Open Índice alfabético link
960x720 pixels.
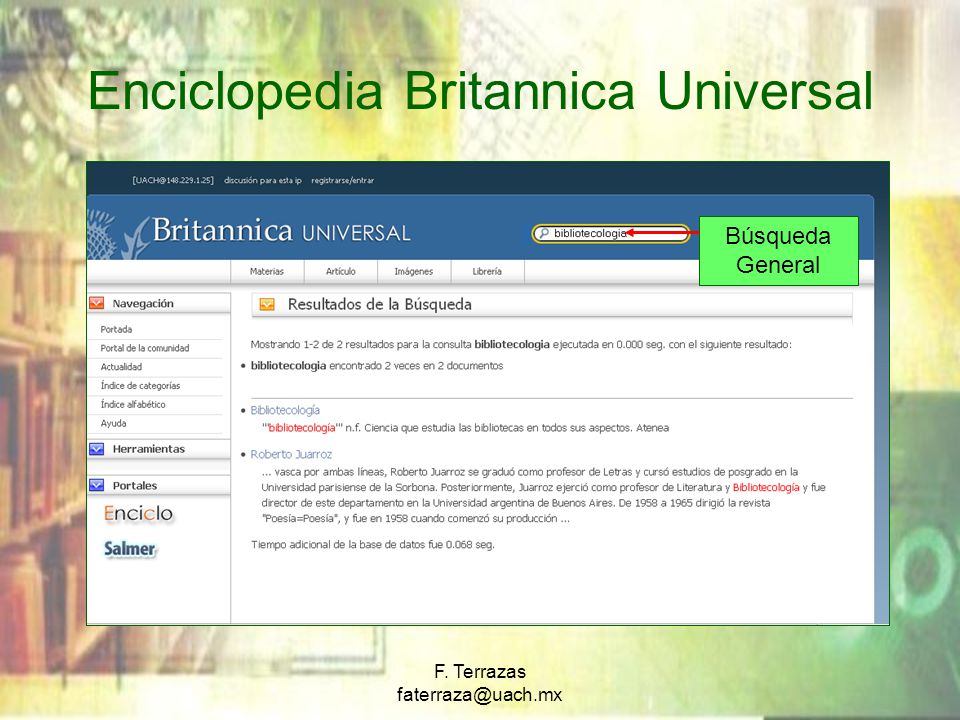[x=133, y=405]
